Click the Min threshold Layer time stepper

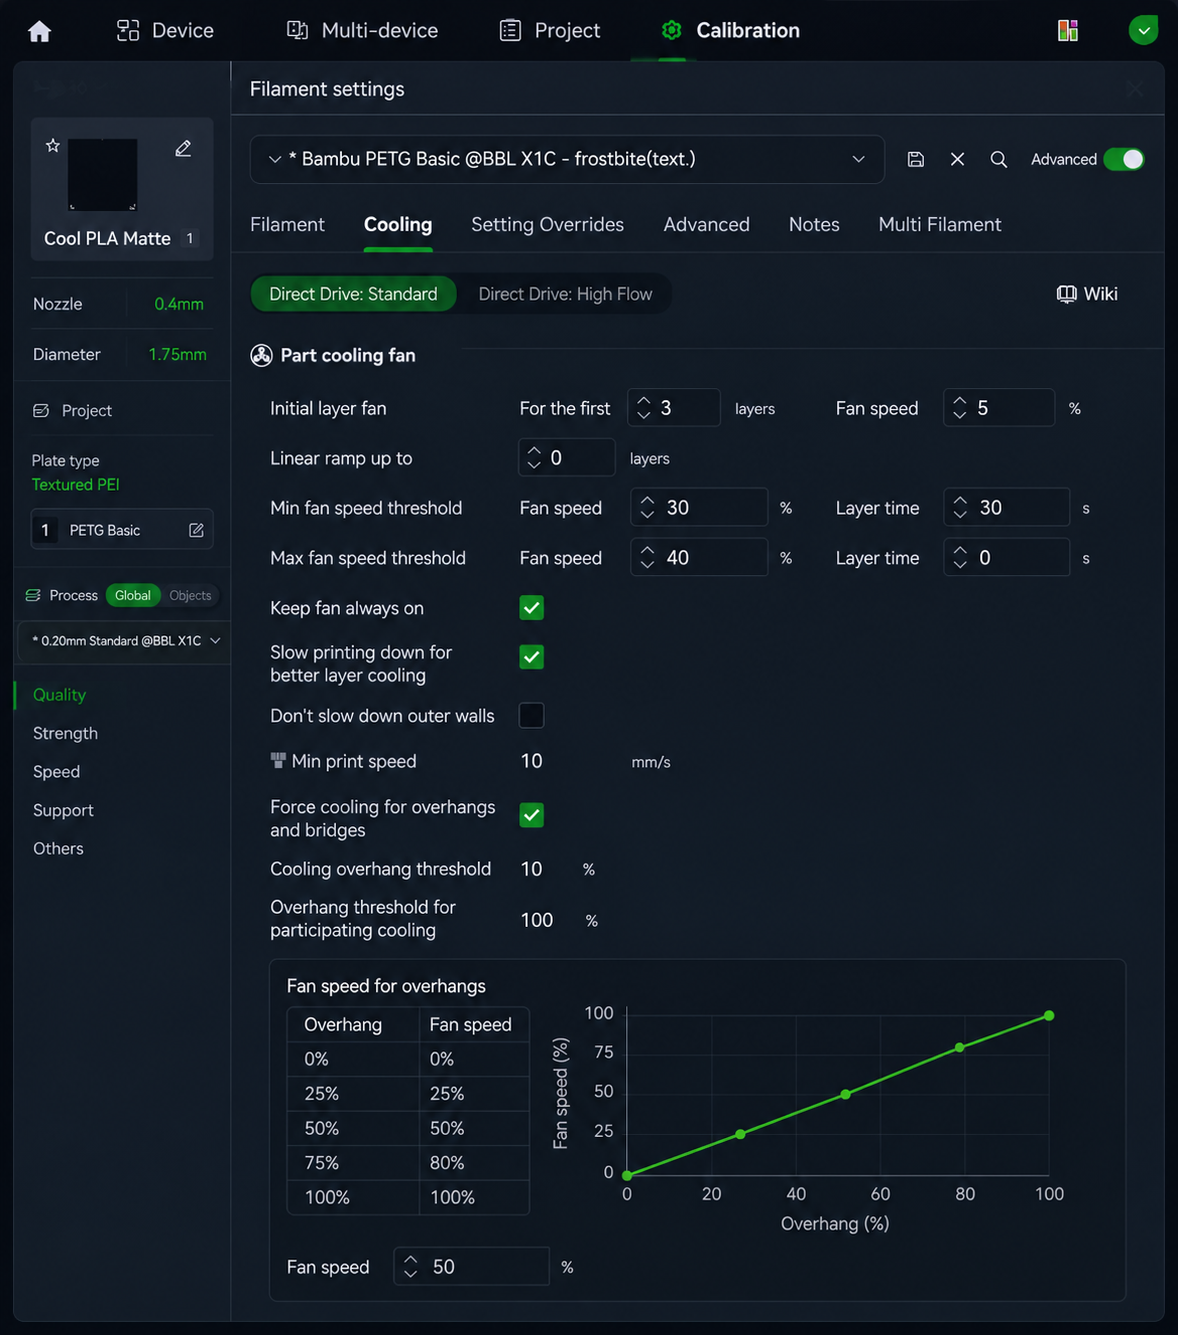point(960,508)
